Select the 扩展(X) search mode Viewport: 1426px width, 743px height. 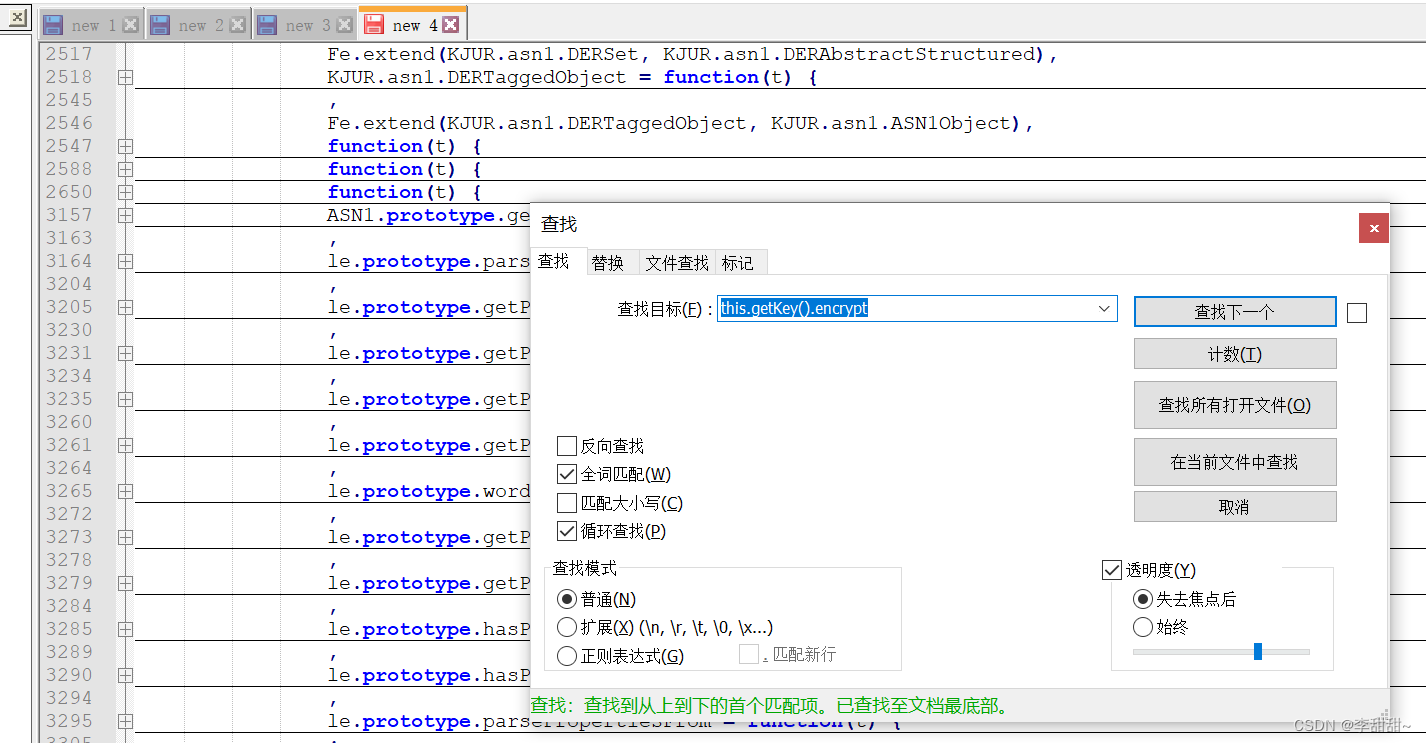[567, 627]
